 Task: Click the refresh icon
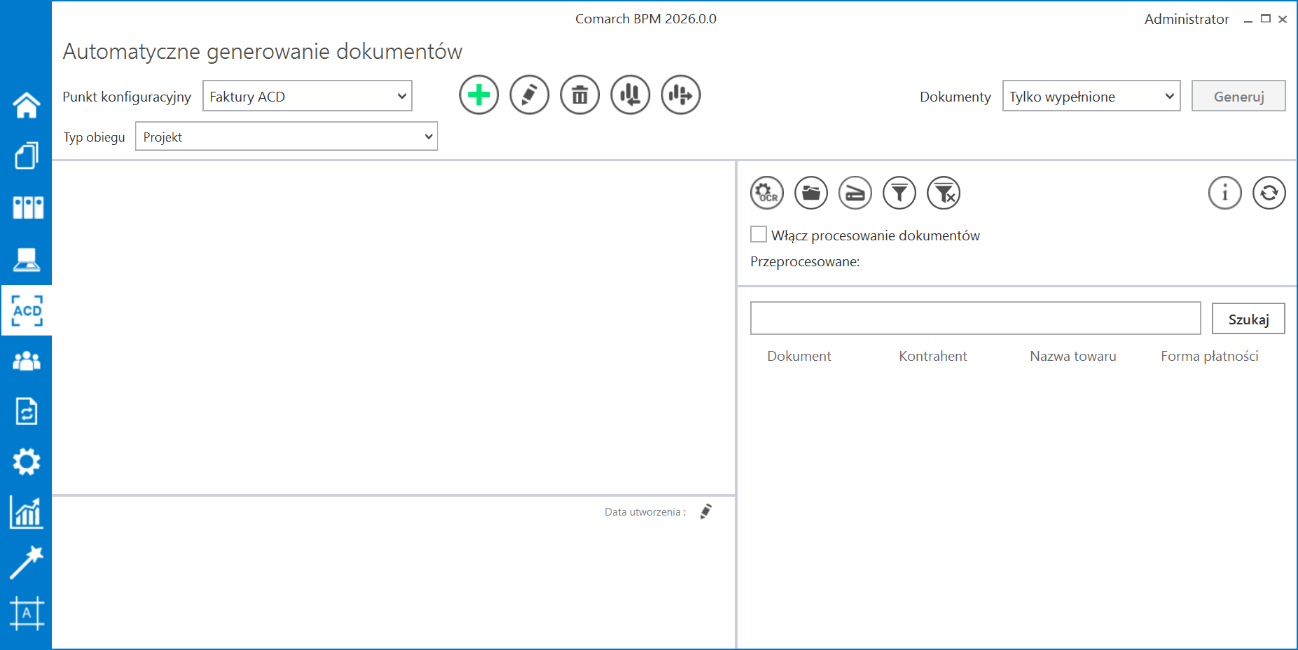(x=1268, y=193)
